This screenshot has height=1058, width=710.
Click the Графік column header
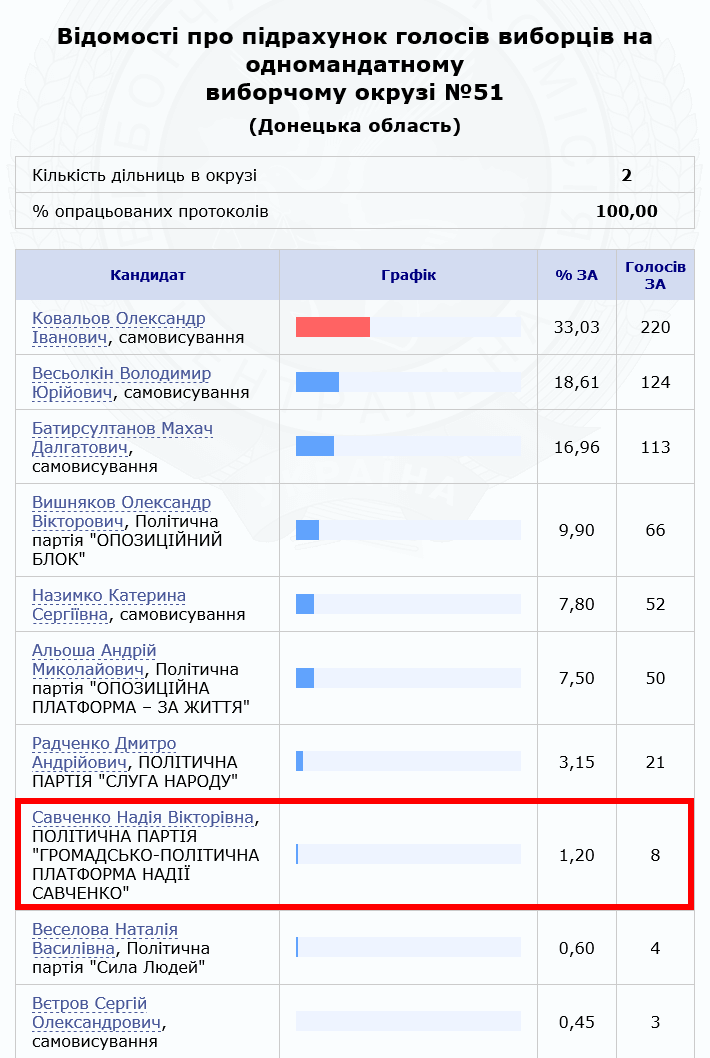[x=409, y=275]
